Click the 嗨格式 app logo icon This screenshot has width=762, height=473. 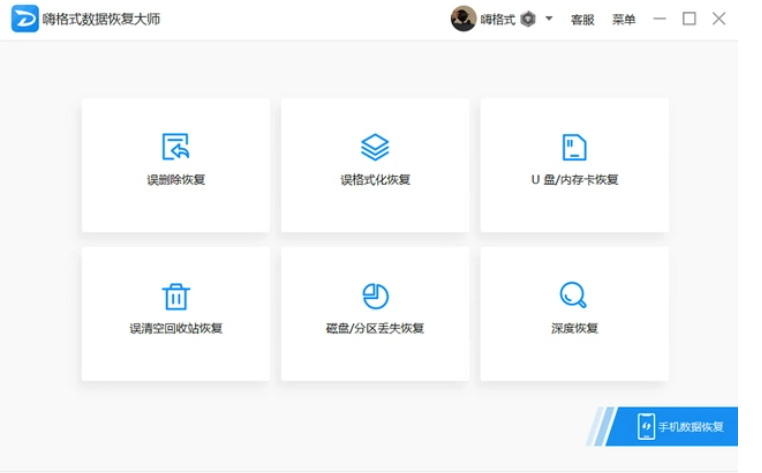pos(25,19)
